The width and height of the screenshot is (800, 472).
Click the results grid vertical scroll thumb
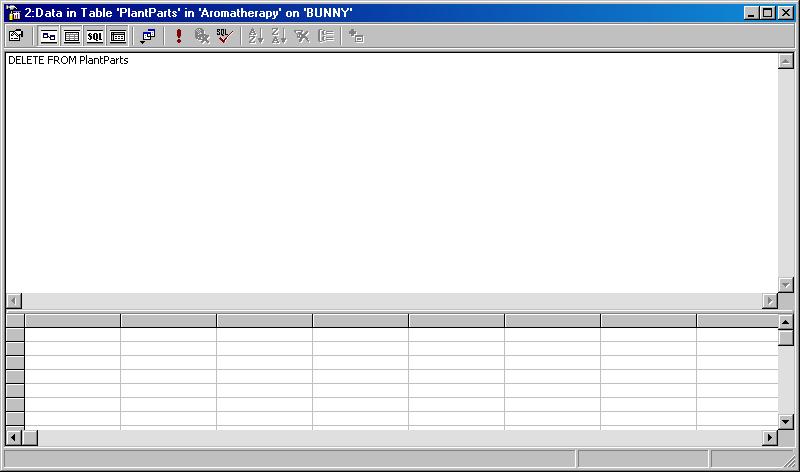click(x=786, y=338)
